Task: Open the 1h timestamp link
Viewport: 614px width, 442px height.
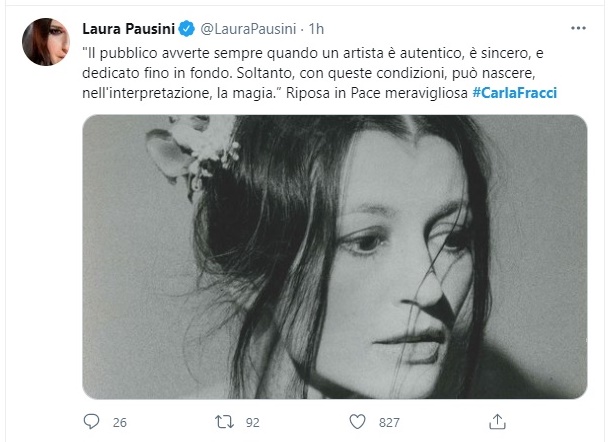Action: pos(316,29)
